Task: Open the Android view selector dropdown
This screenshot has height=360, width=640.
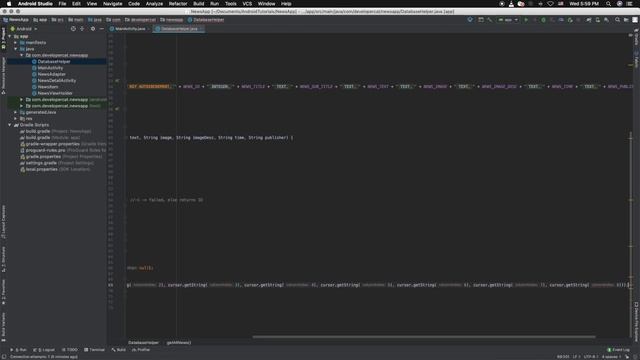Action: coord(24,29)
